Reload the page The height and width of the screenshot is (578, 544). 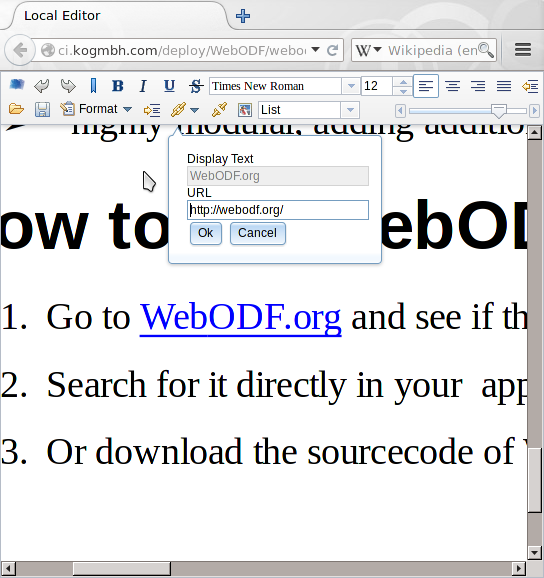333,50
